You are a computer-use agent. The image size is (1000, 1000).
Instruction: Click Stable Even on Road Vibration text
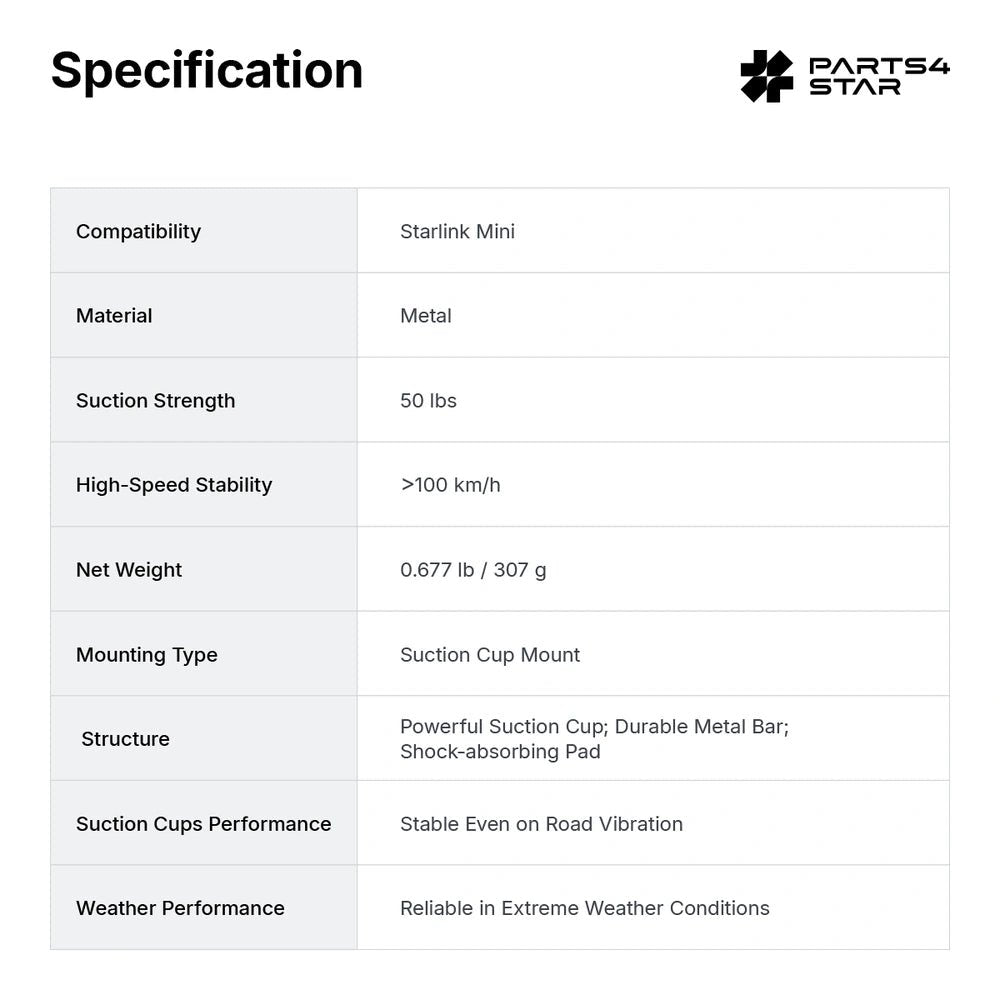click(541, 823)
